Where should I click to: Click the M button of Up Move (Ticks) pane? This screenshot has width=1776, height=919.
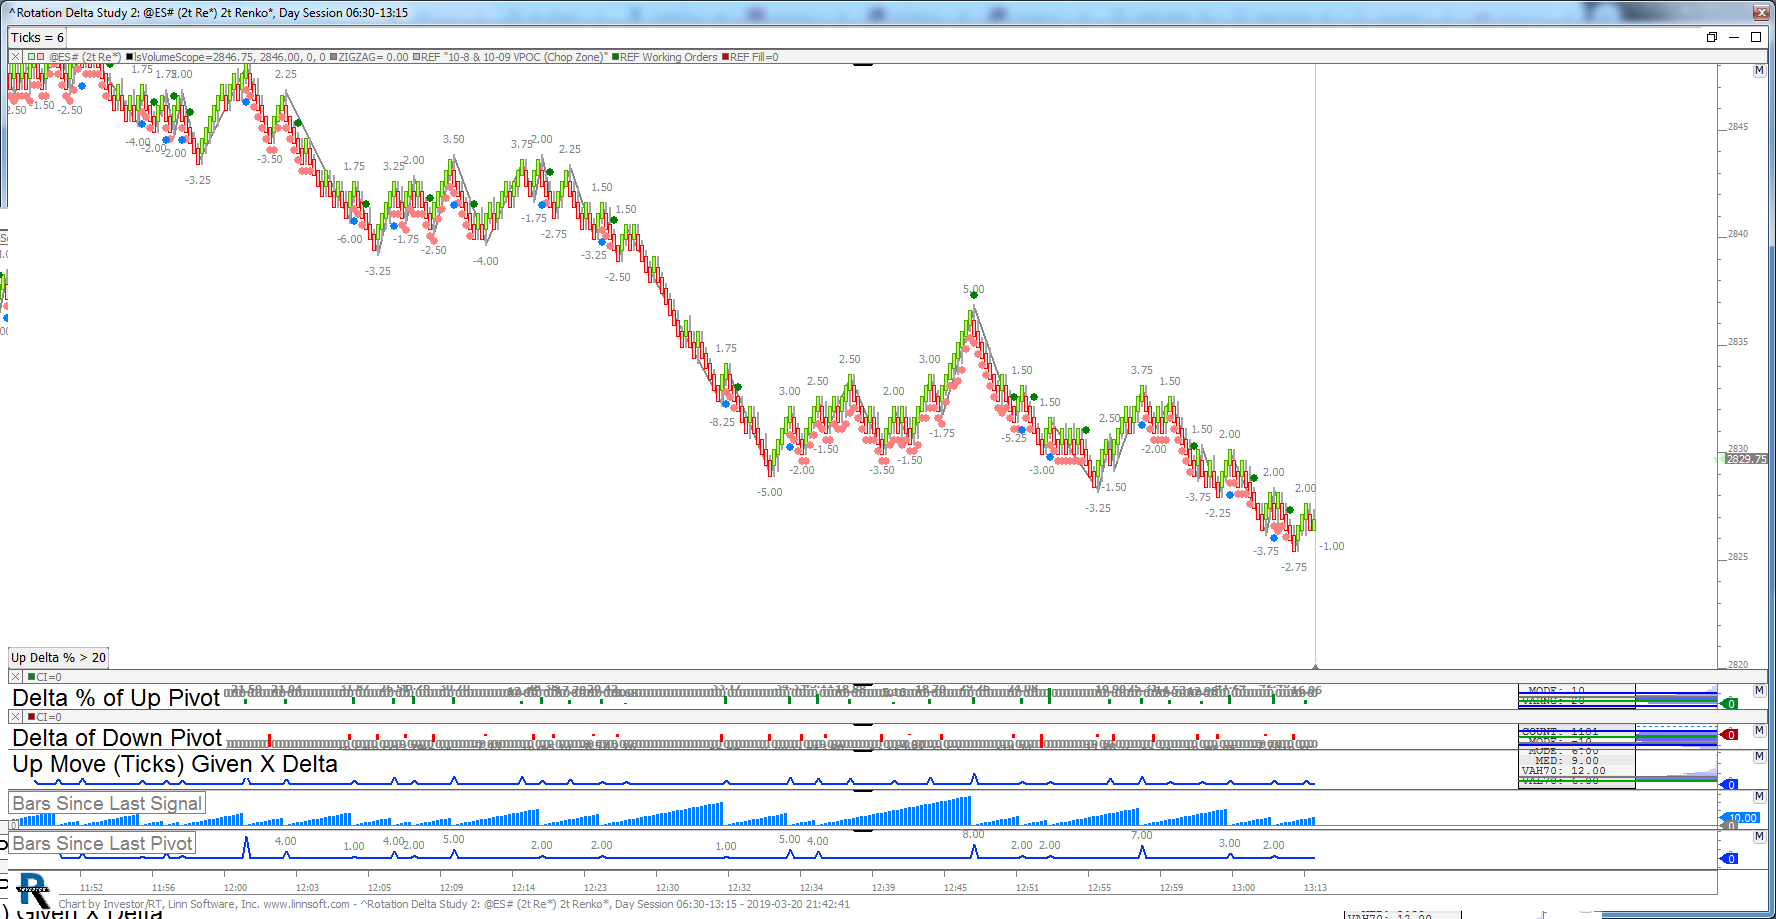coord(1759,756)
